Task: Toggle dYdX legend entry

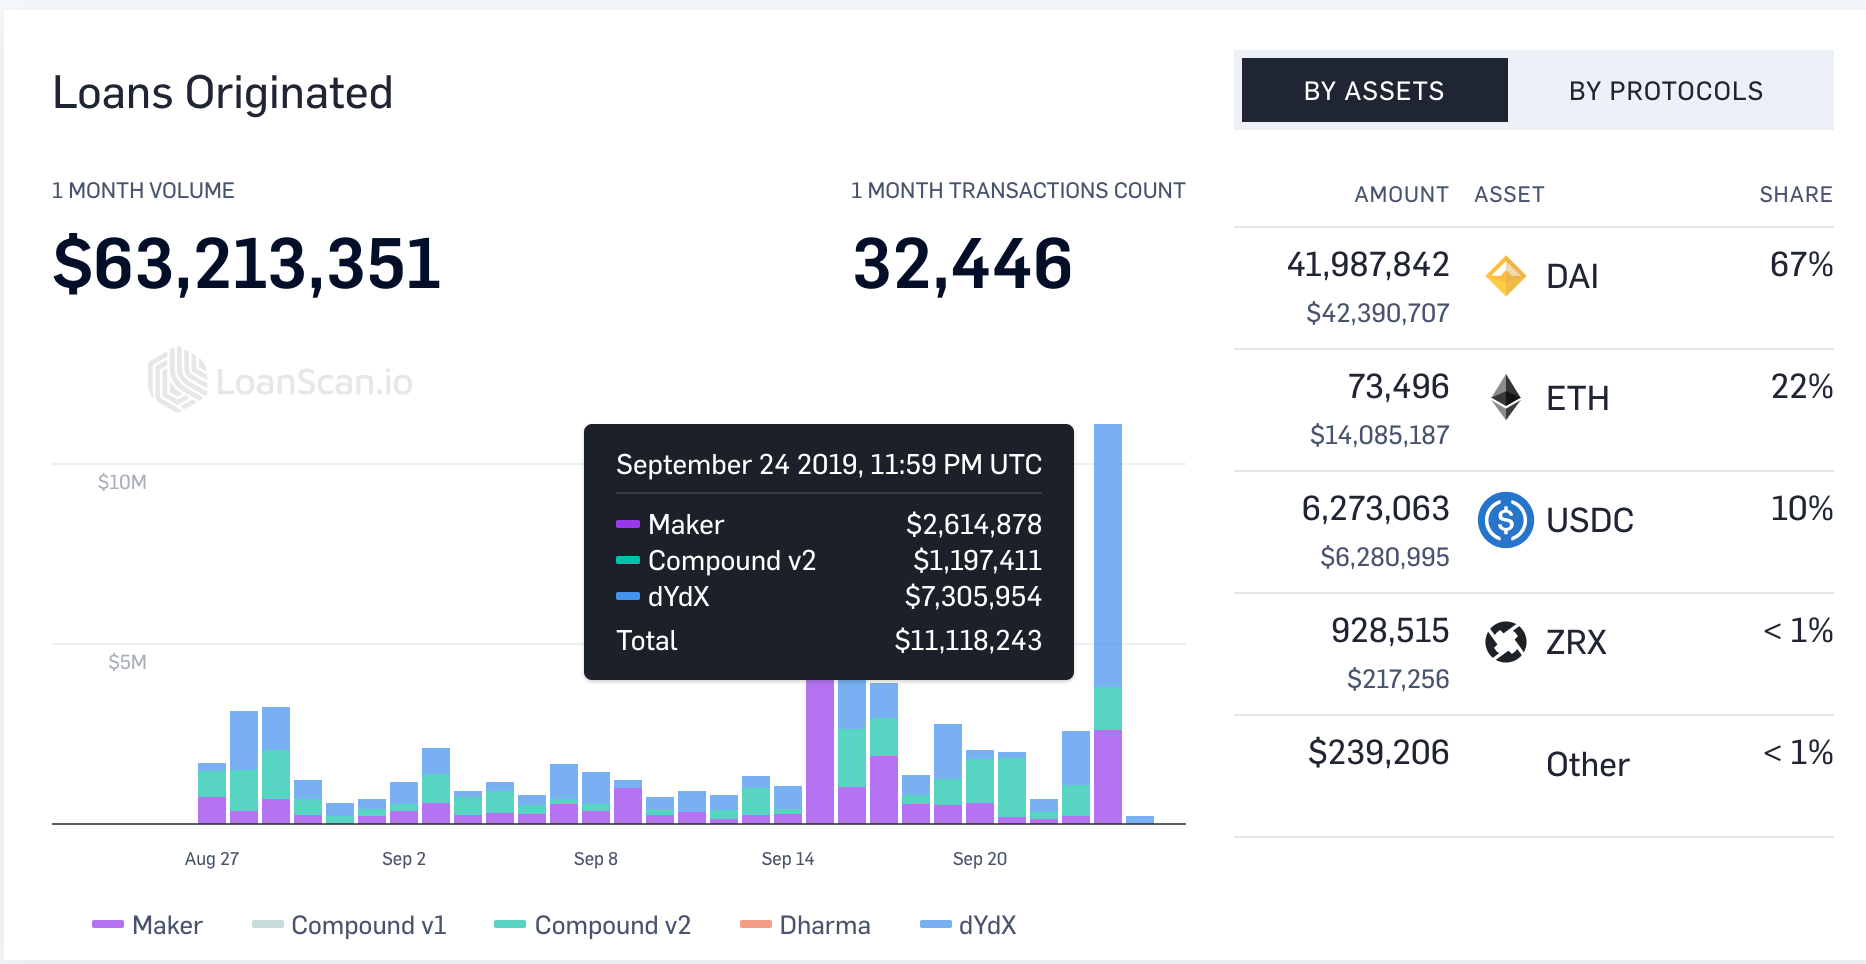Action: tap(968, 925)
